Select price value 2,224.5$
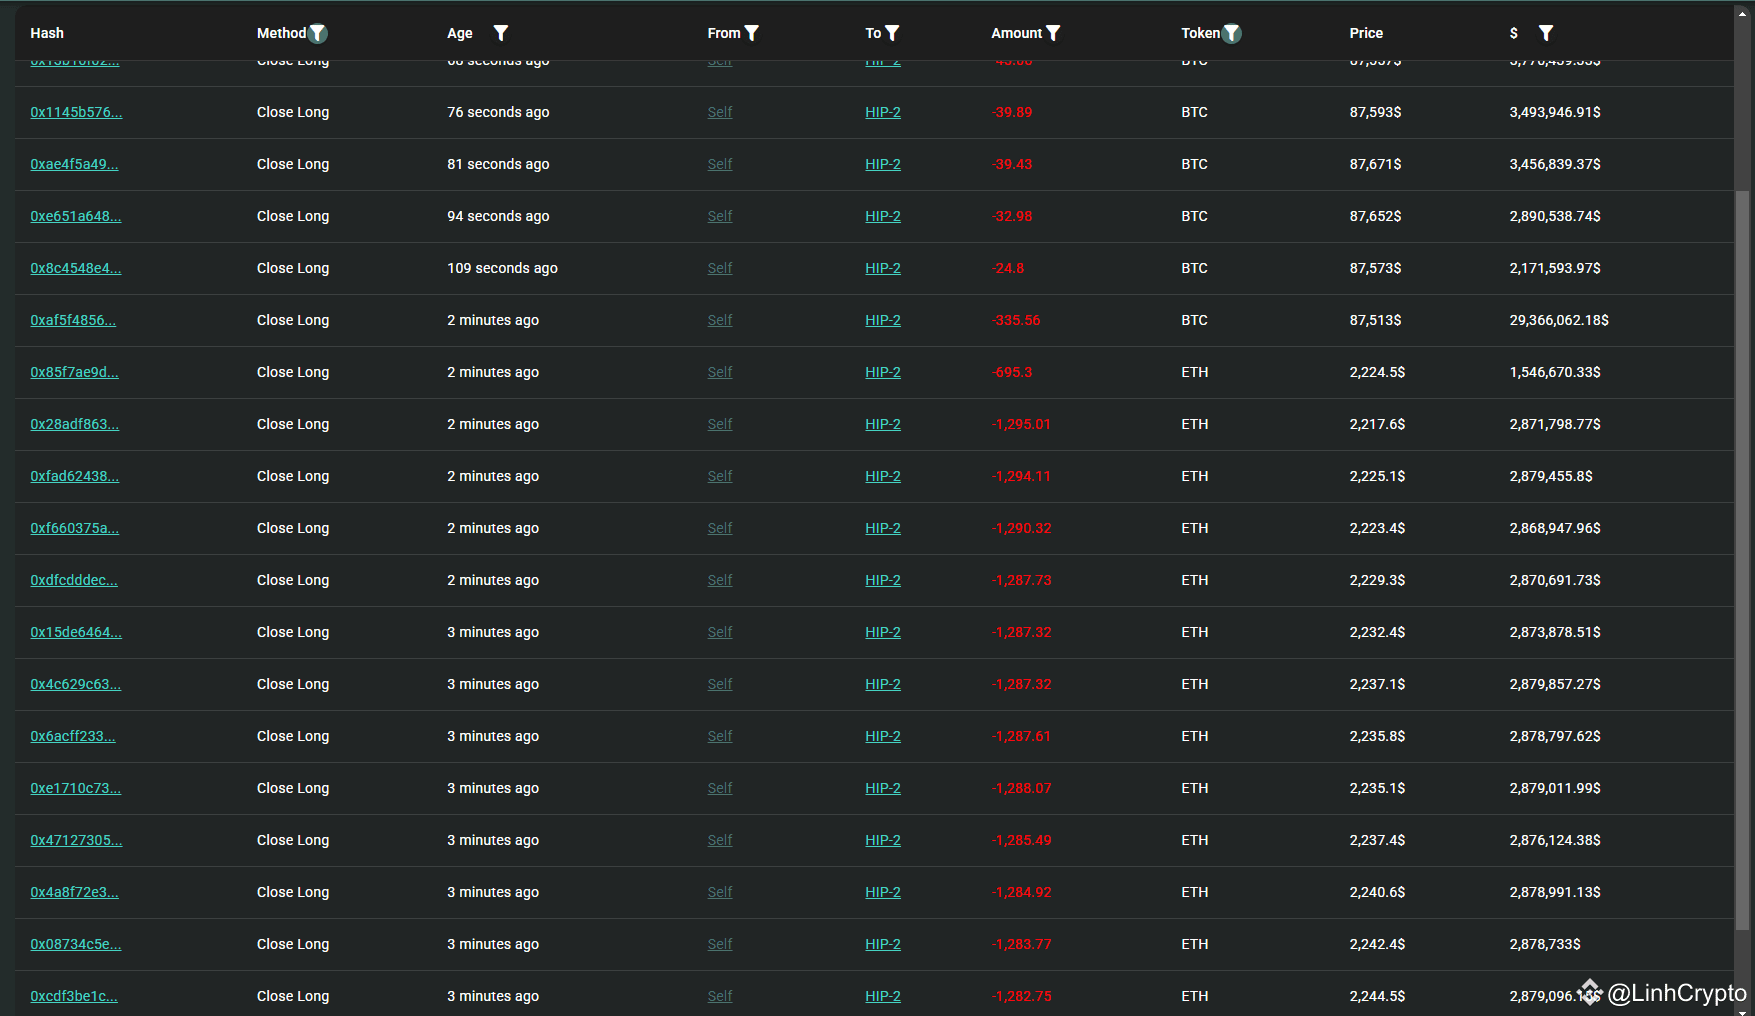 click(x=1377, y=372)
